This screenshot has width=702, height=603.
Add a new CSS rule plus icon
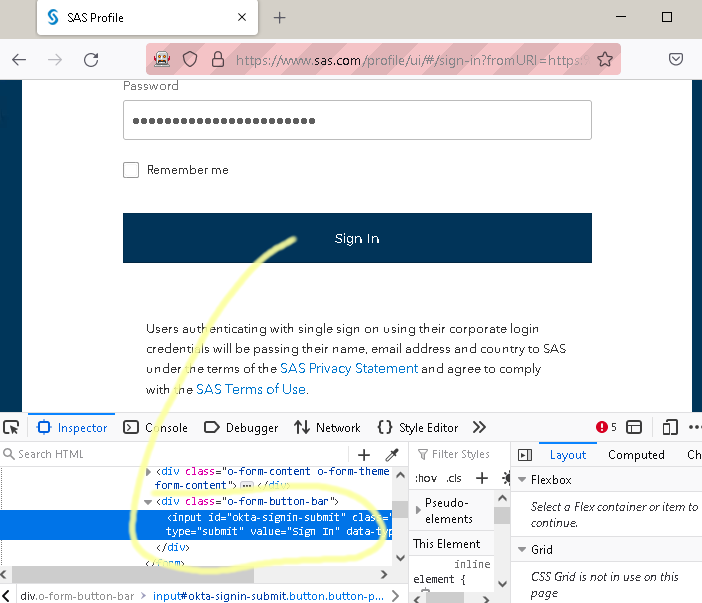[482, 478]
